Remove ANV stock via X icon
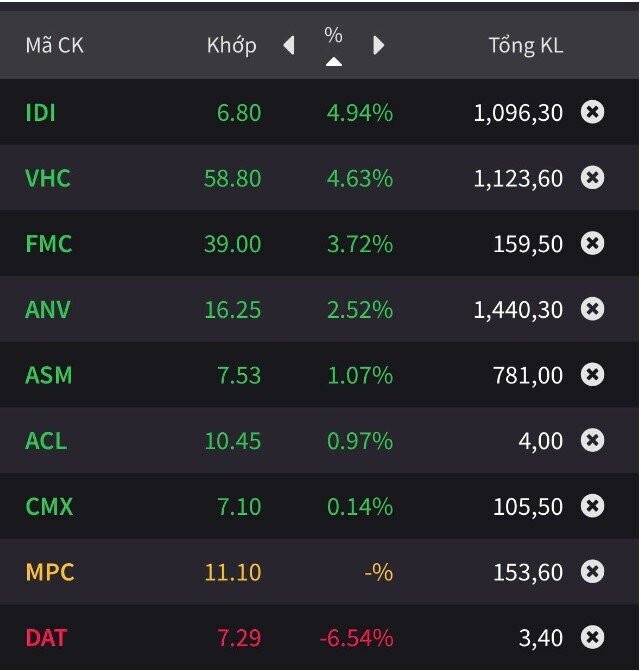Image resolution: width=641 pixels, height=671 pixels. pos(592,309)
